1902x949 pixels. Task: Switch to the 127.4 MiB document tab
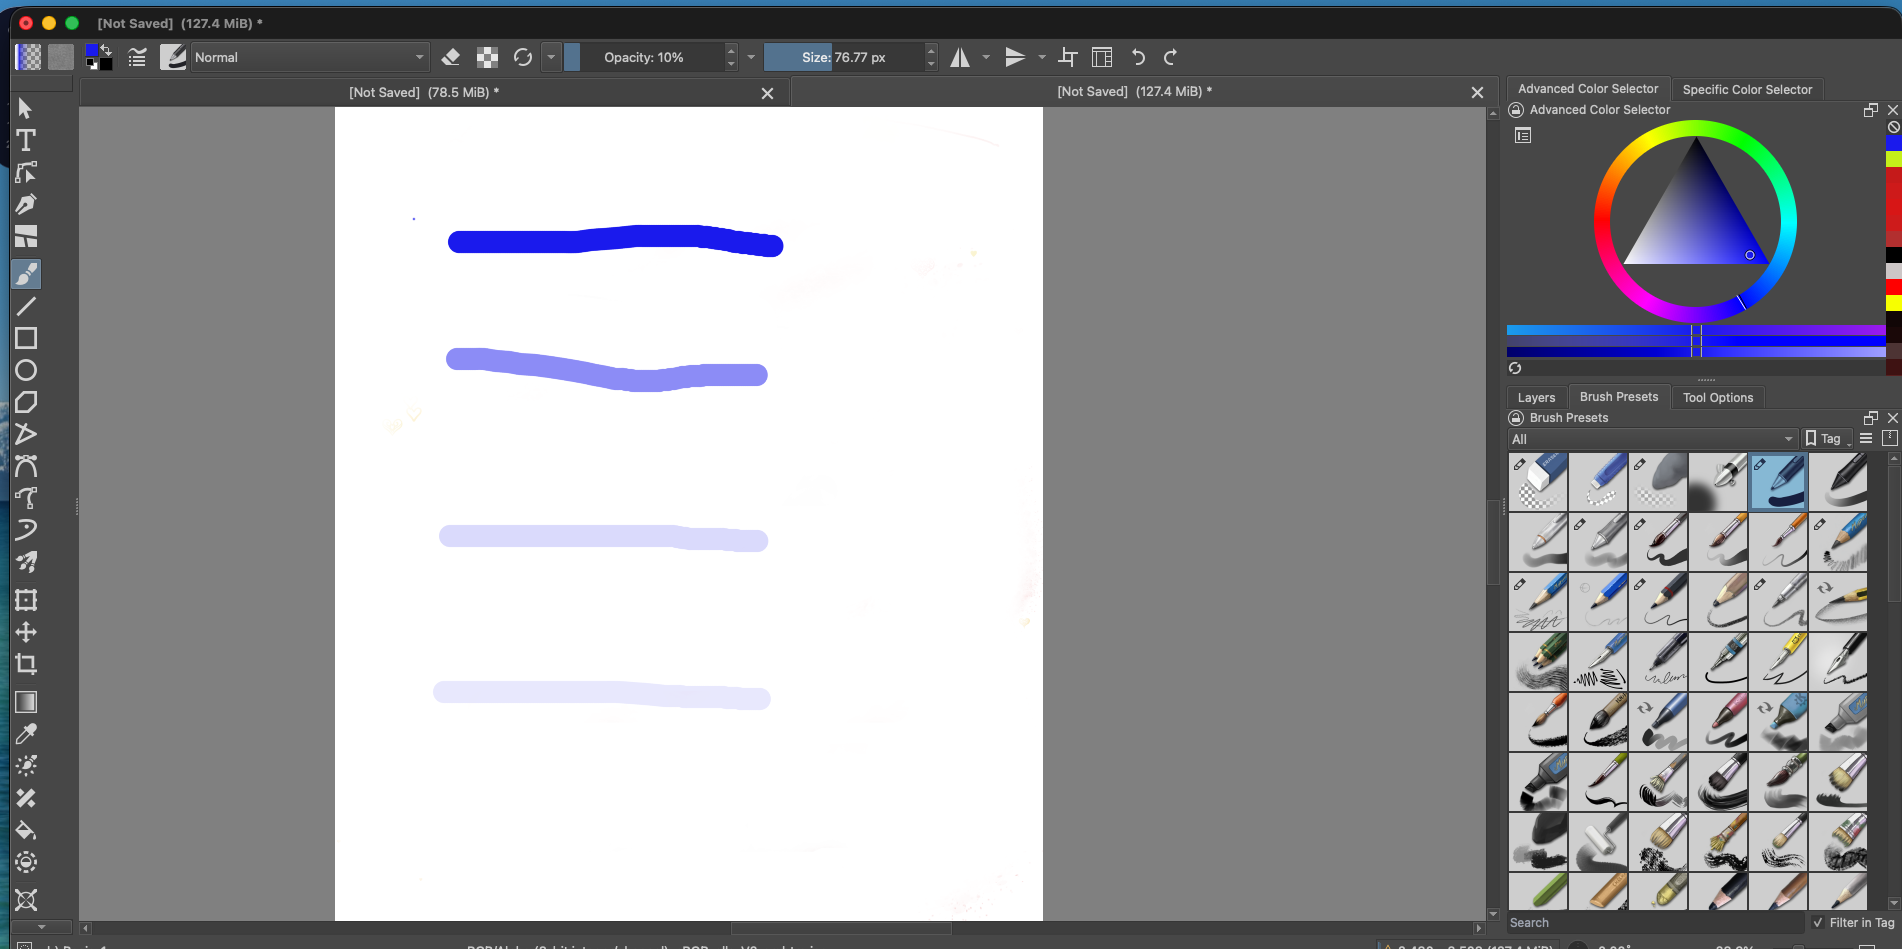(1134, 91)
